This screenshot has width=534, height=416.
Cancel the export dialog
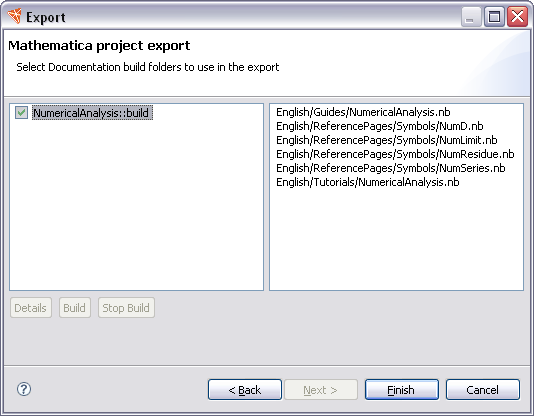point(483,390)
